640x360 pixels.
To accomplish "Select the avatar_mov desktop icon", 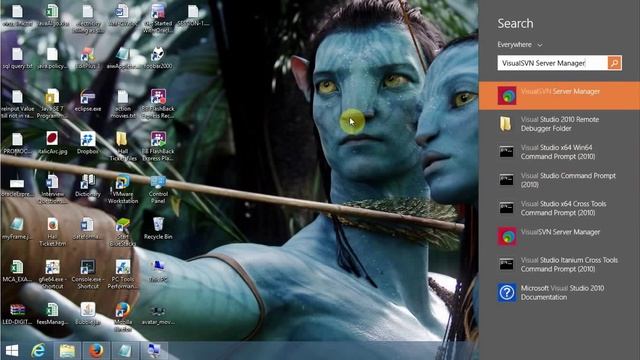I will pos(158,315).
